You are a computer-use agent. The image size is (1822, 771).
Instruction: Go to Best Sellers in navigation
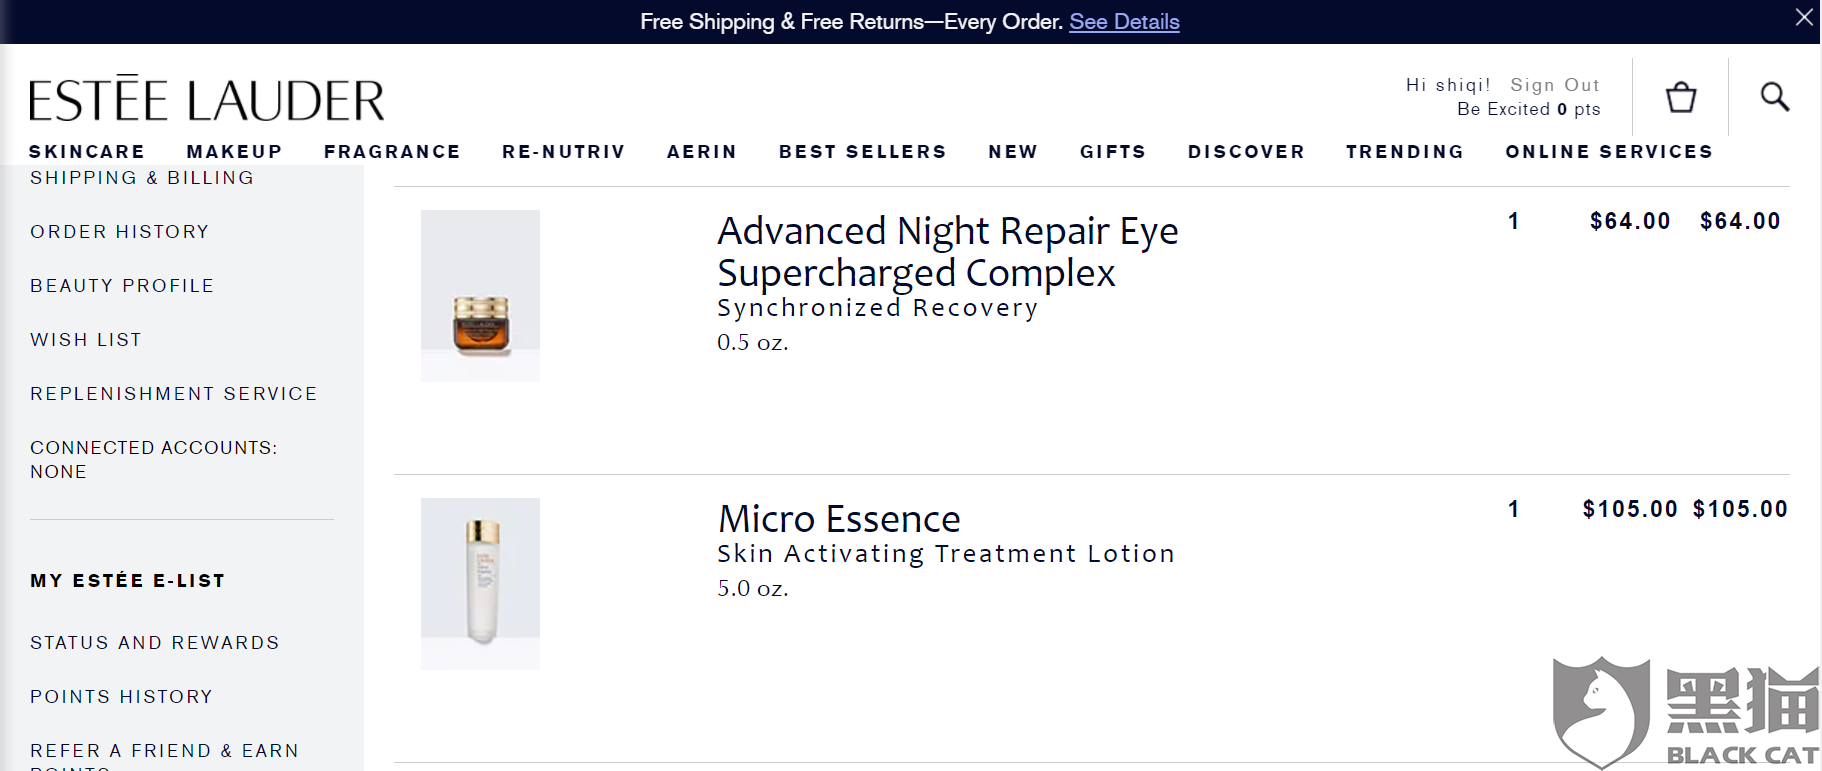tap(863, 152)
